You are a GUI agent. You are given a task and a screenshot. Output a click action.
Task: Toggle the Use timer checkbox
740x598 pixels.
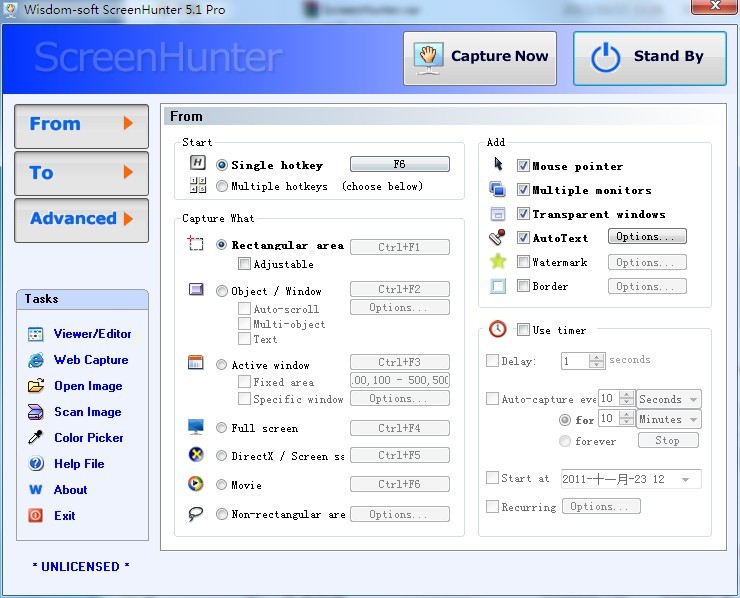(523, 330)
